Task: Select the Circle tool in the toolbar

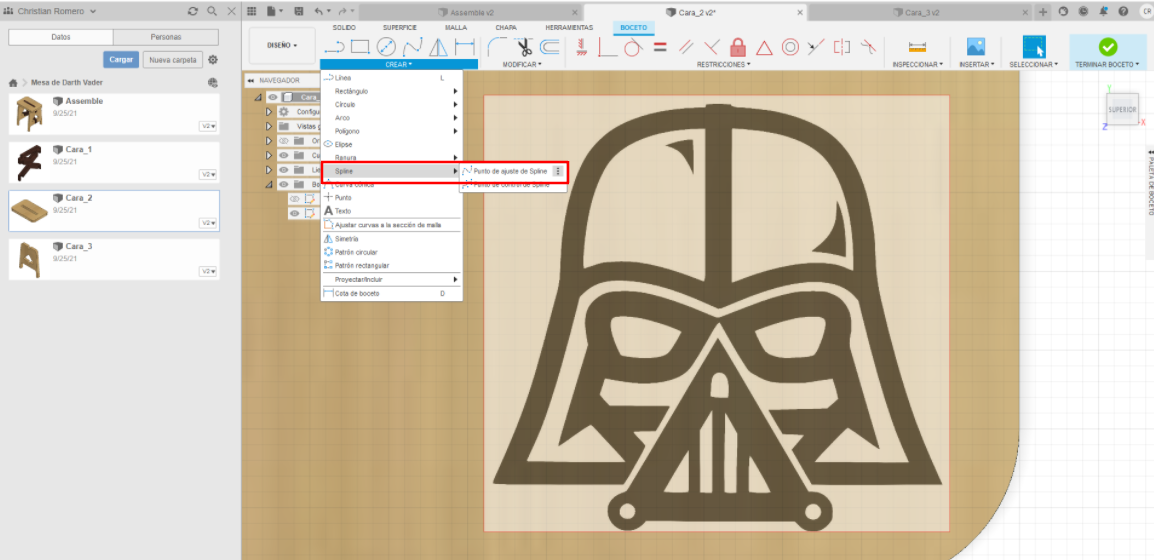Action: click(386, 48)
